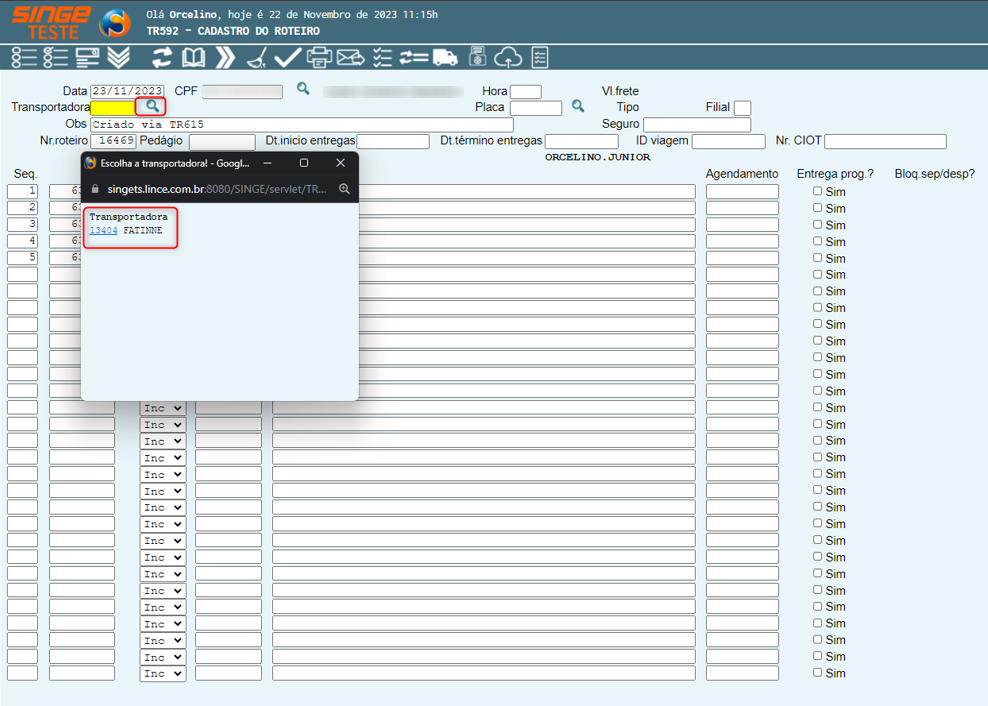Click the Seq field containing 5
988x706 pixels.
[23, 258]
